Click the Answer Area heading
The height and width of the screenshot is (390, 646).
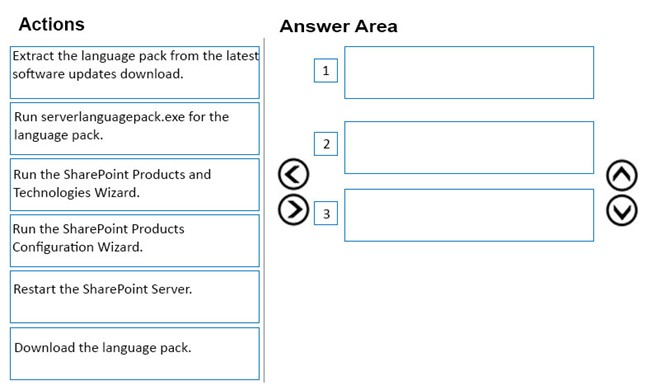(338, 26)
